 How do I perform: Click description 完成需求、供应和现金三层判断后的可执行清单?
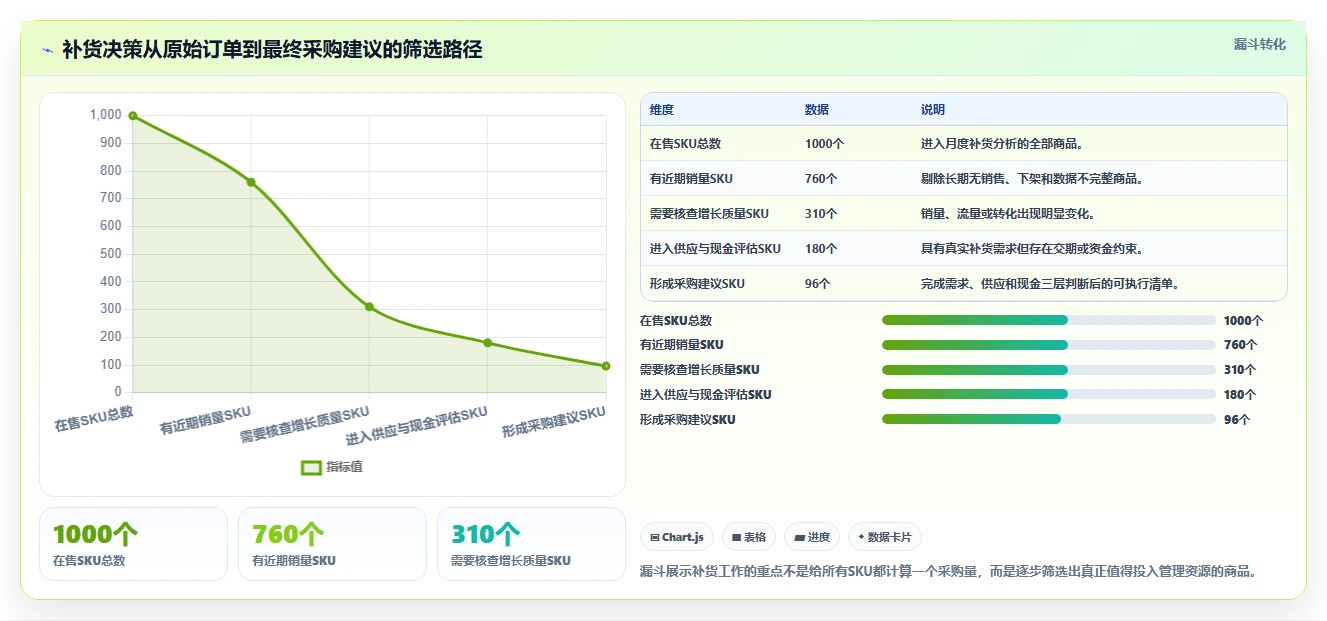1050,284
